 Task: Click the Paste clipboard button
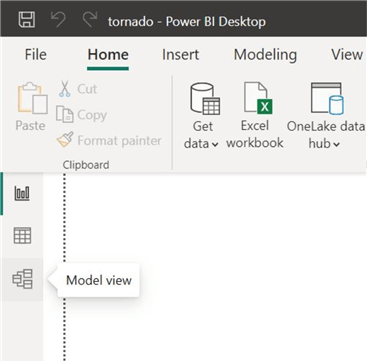point(30,107)
